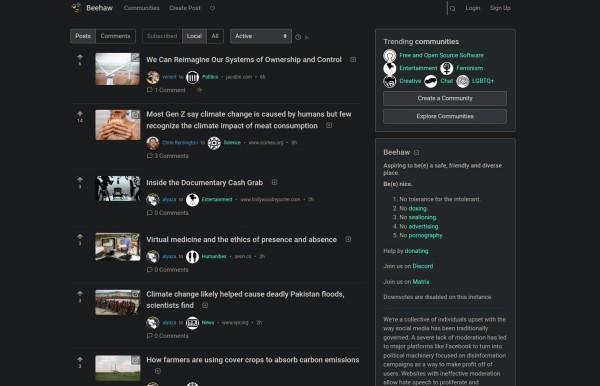Switch listing to Local
The width and height of the screenshot is (600, 386).
coord(194,36)
